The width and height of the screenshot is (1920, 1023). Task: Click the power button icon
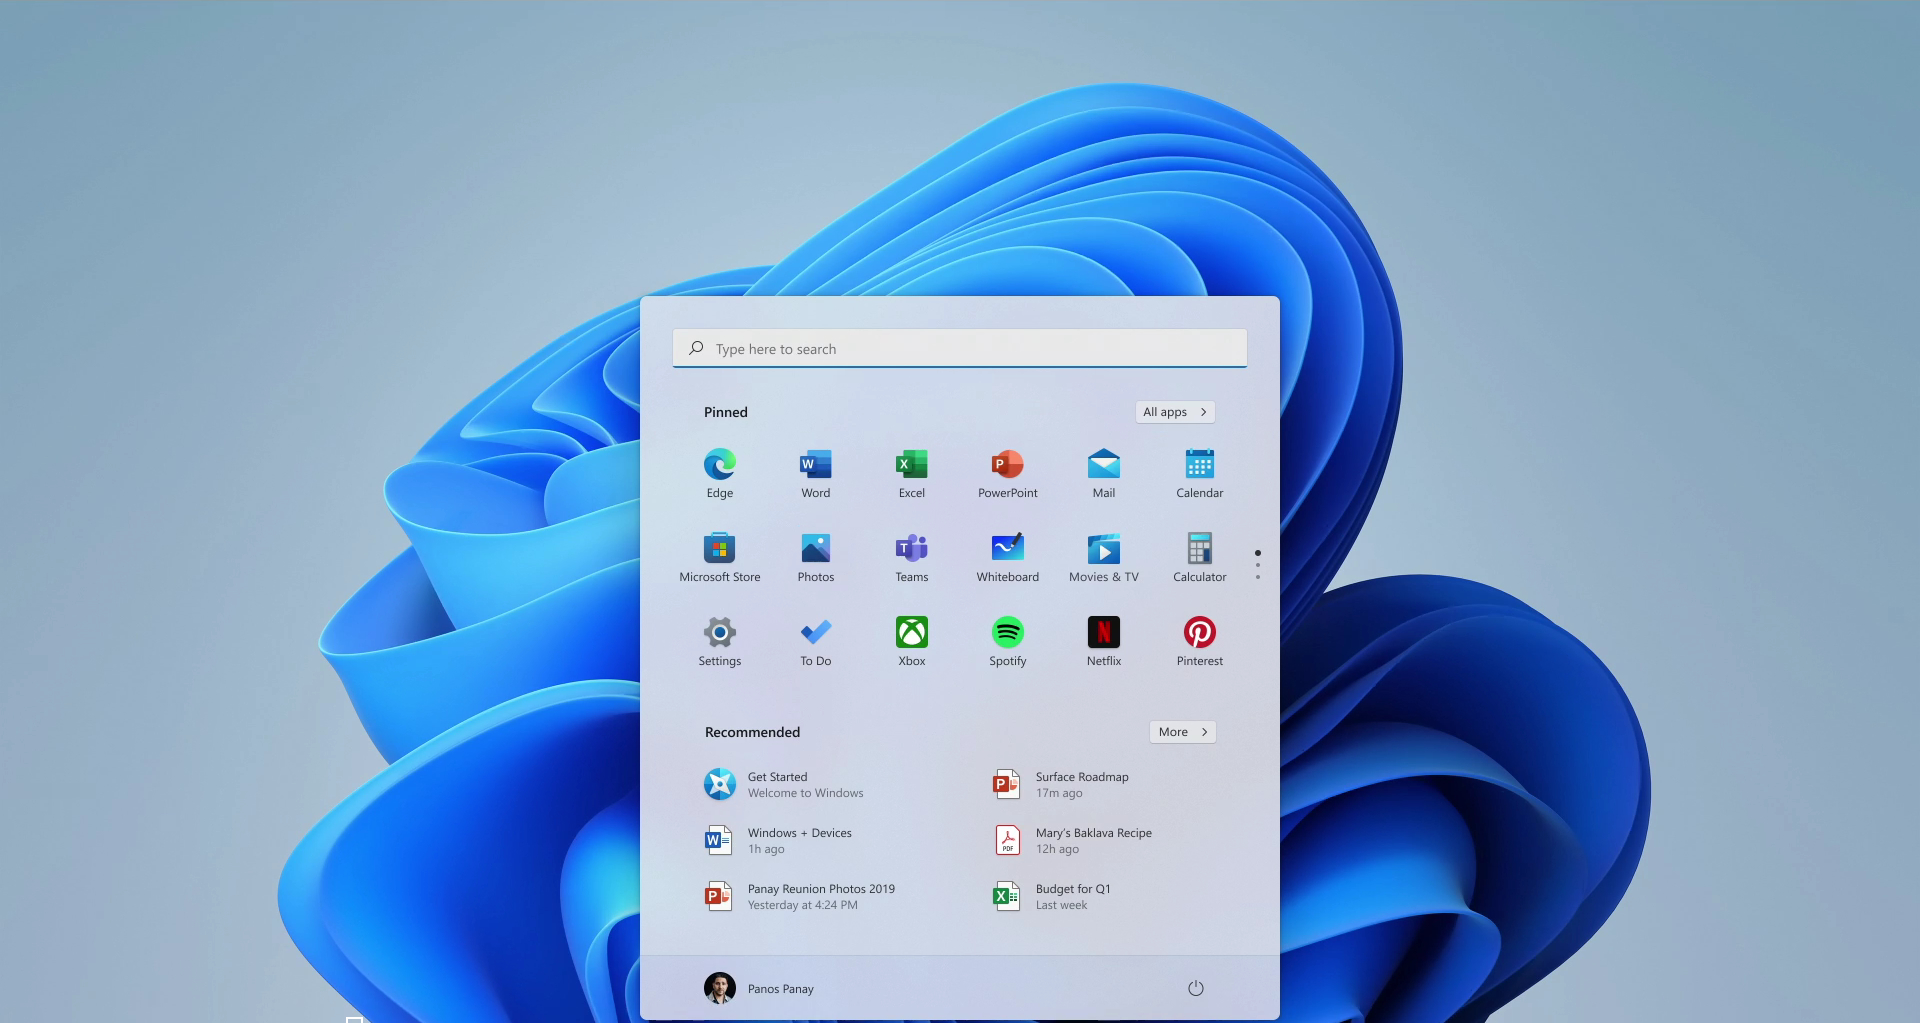[1196, 988]
